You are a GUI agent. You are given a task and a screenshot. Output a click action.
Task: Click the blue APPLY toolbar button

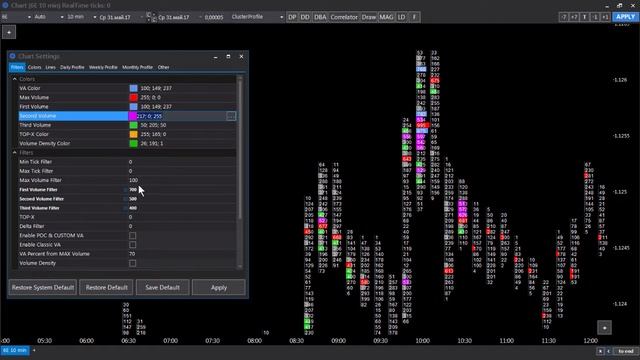coord(625,17)
